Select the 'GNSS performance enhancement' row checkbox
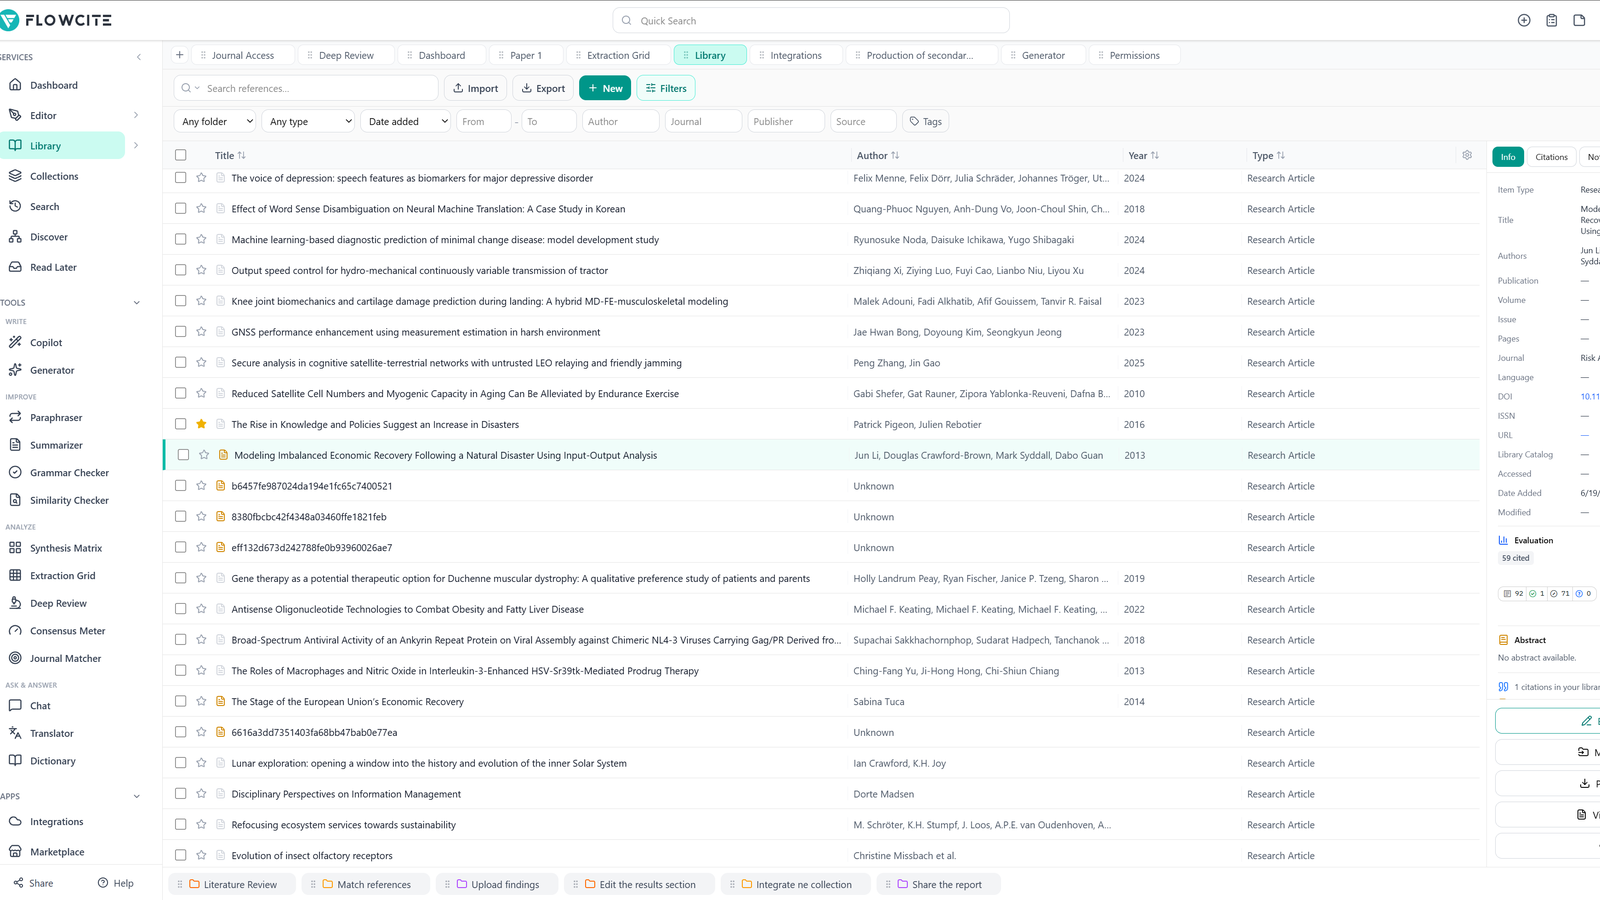 point(180,332)
